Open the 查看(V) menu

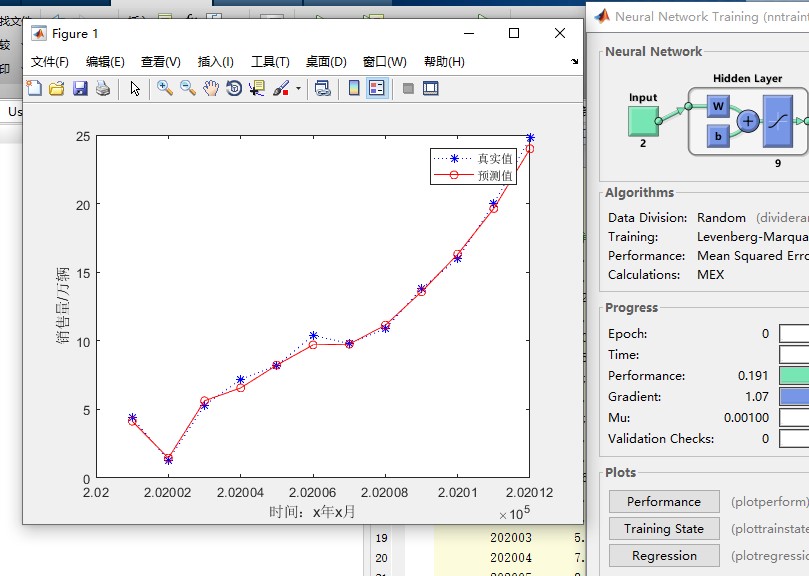160,62
